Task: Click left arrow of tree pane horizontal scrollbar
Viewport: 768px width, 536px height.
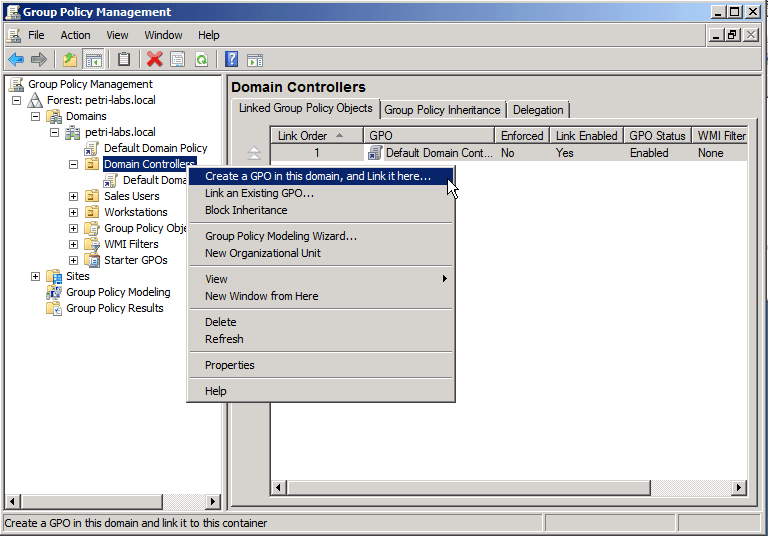Action: pyautogui.click(x=12, y=502)
